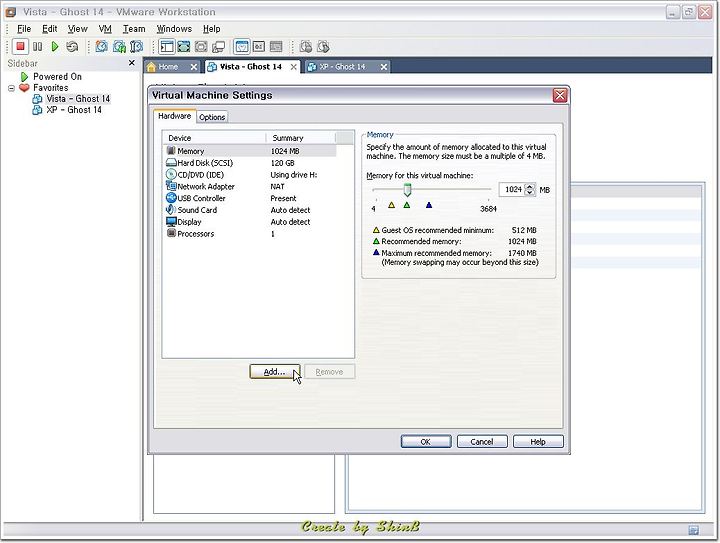720x543 pixels.
Task: Click the Quick Switch mode toolbar icon
Action: tap(201, 46)
